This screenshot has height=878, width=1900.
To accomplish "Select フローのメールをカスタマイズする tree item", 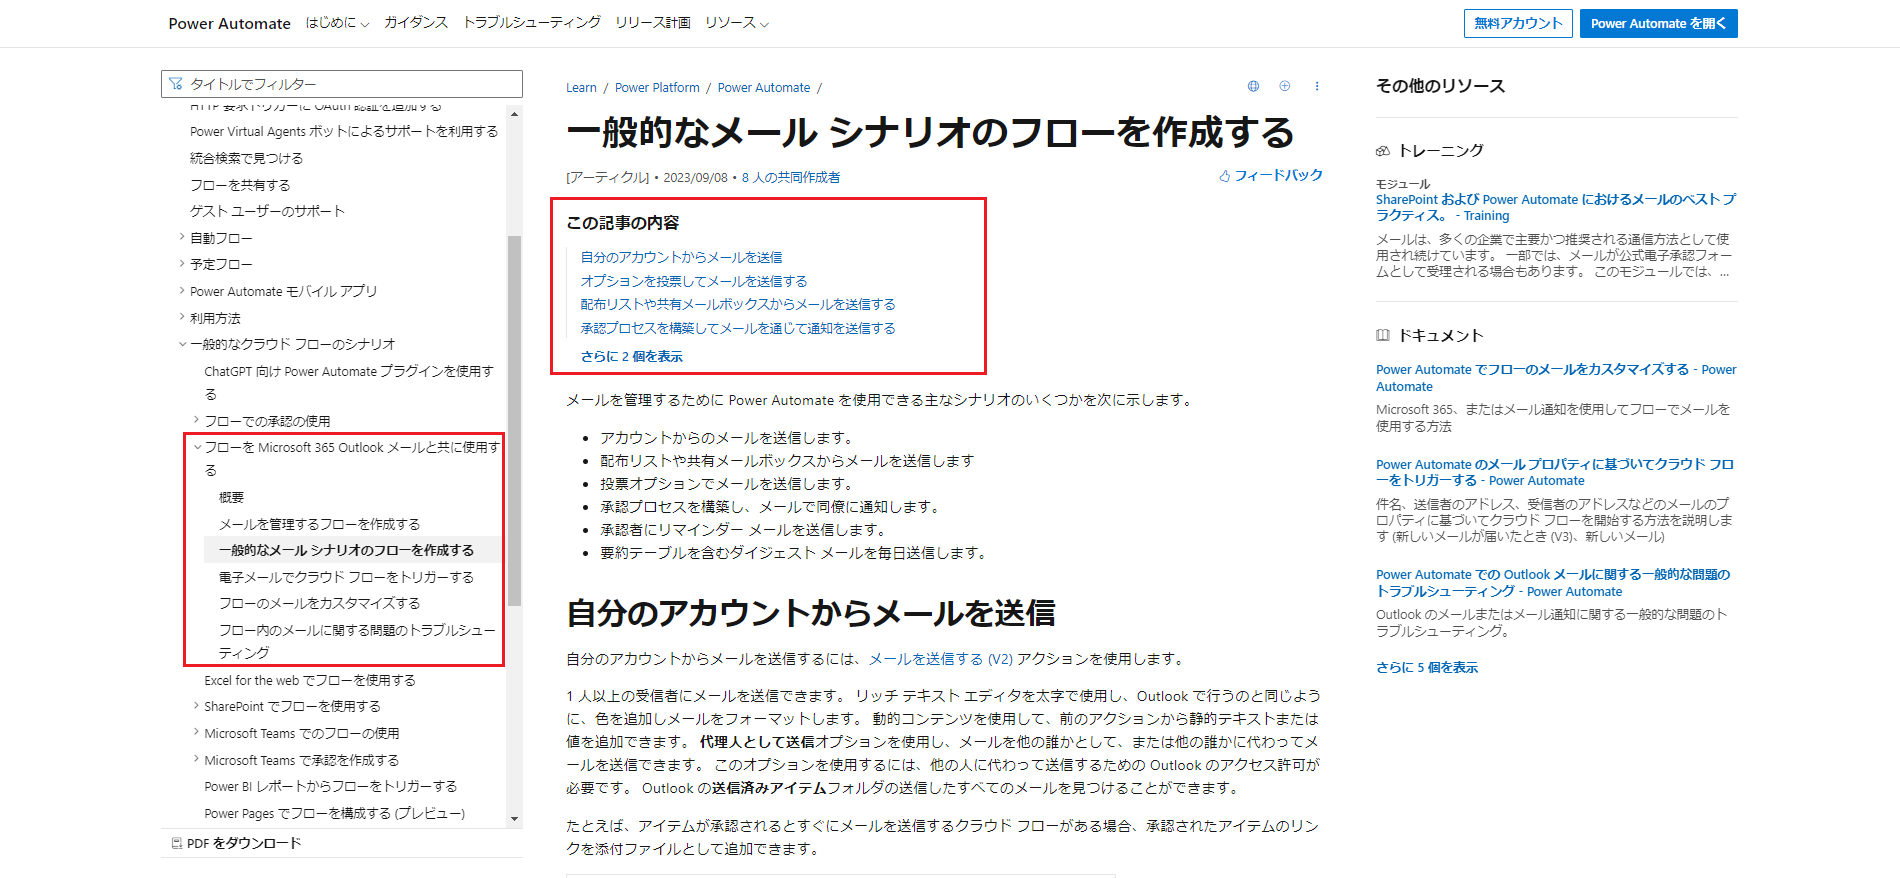I will click(319, 603).
